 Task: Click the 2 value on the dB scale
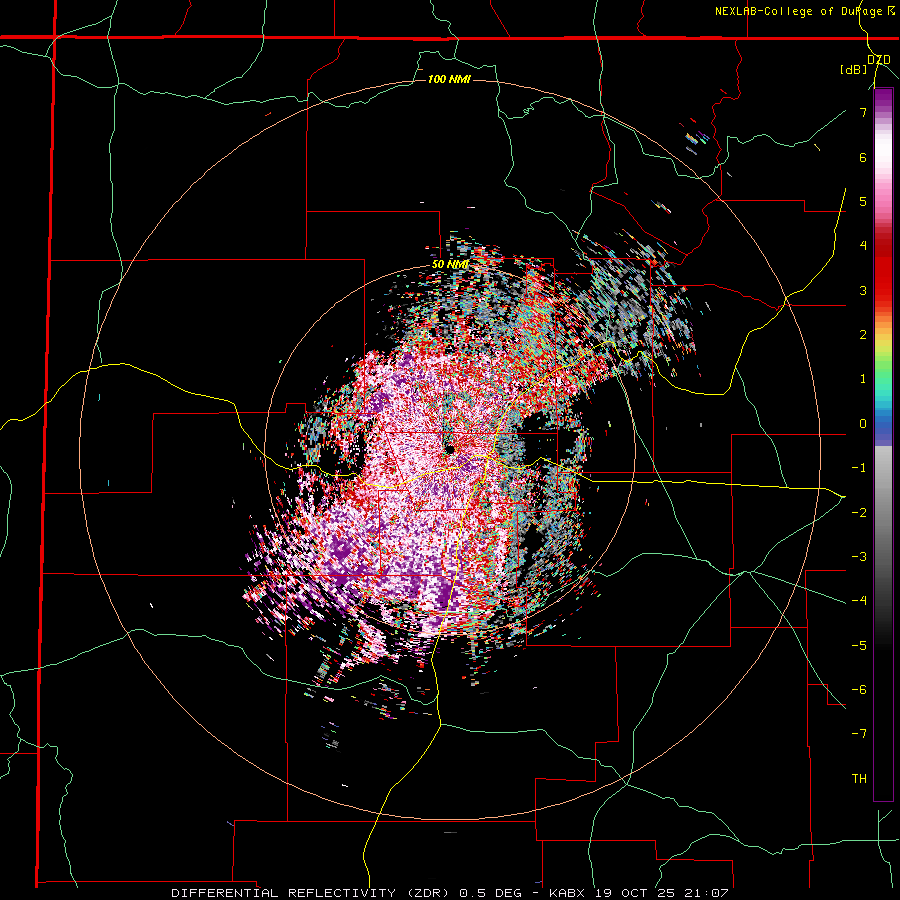click(x=863, y=335)
